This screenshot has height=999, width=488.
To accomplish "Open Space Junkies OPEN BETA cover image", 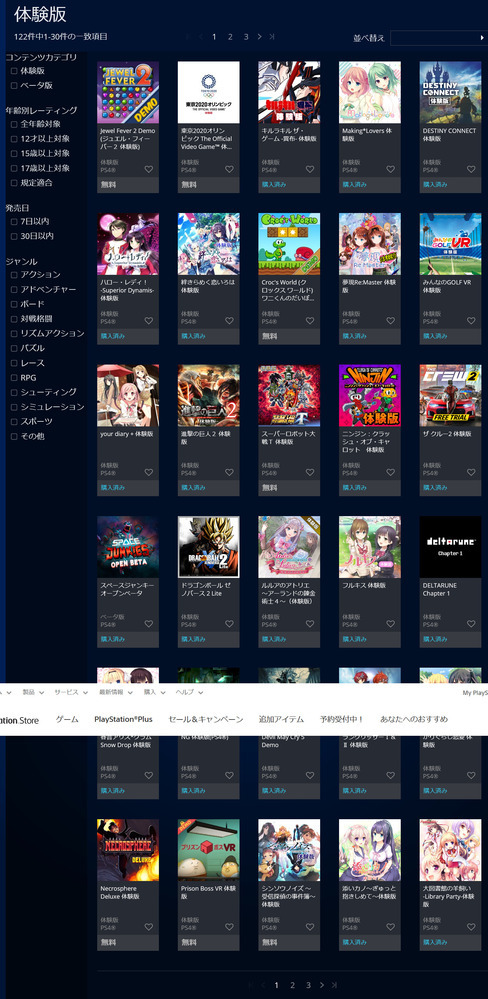I will pyautogui.click(x=128, y=547).
